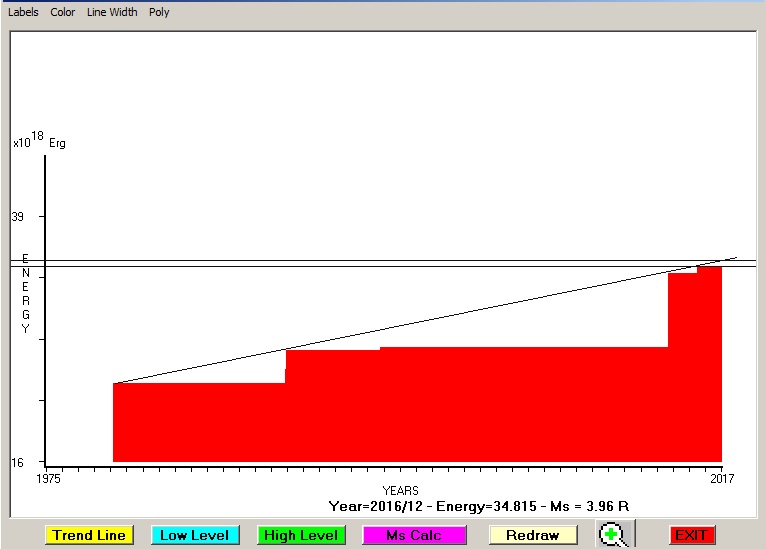The width and height of the screenshot is (766, 549).
Task: Click the vertical ENERGY axis label
Action: 25,293
